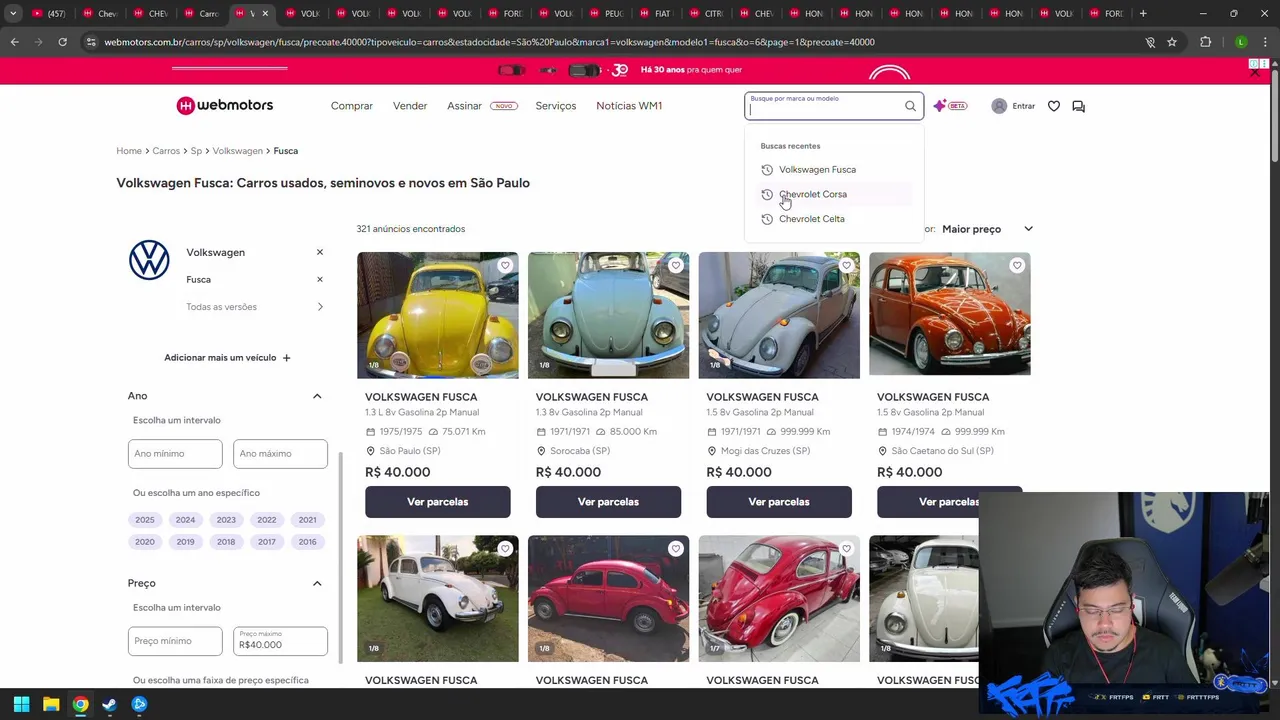Viewport: 1280px width, 720px height.
Task: Click the Entrar login link
Action: (x=1024, y=106)
